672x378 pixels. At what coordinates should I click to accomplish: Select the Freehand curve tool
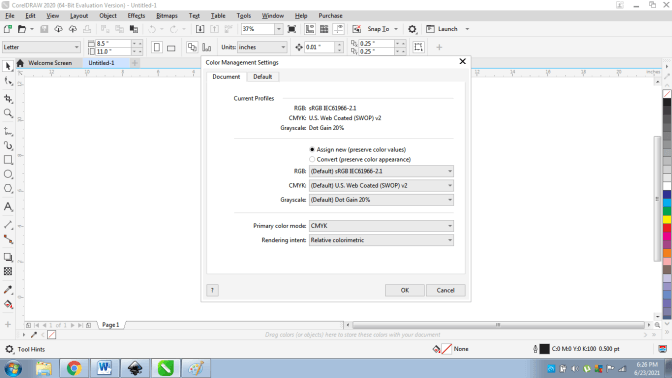[8, 131]
